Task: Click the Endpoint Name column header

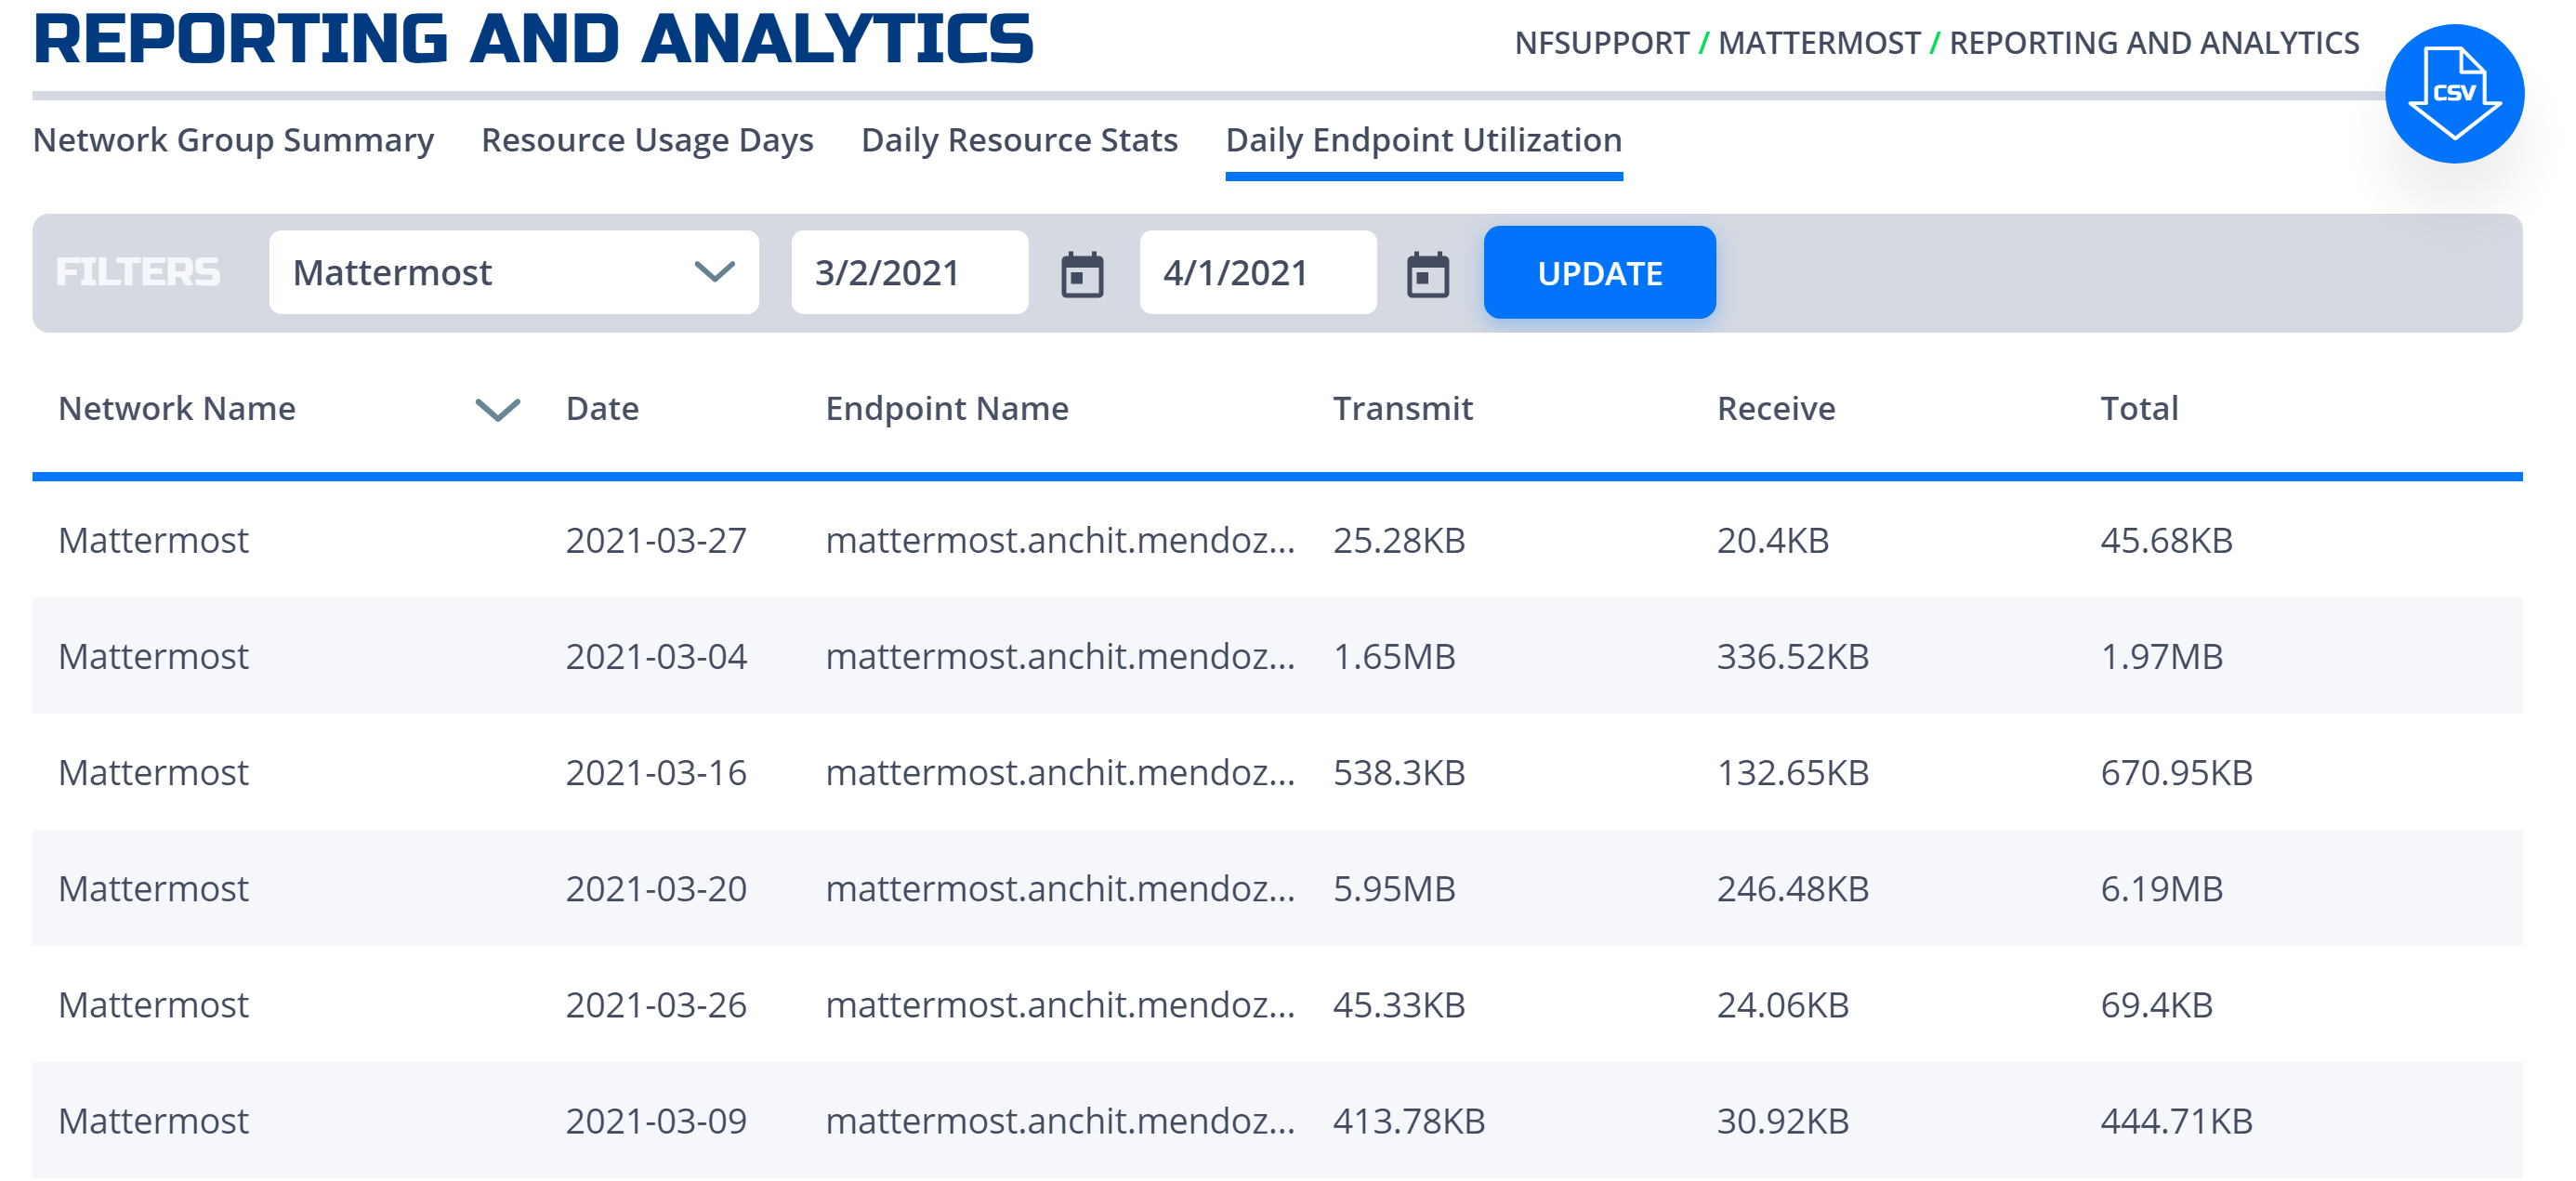Action: (x=946, y=409)
